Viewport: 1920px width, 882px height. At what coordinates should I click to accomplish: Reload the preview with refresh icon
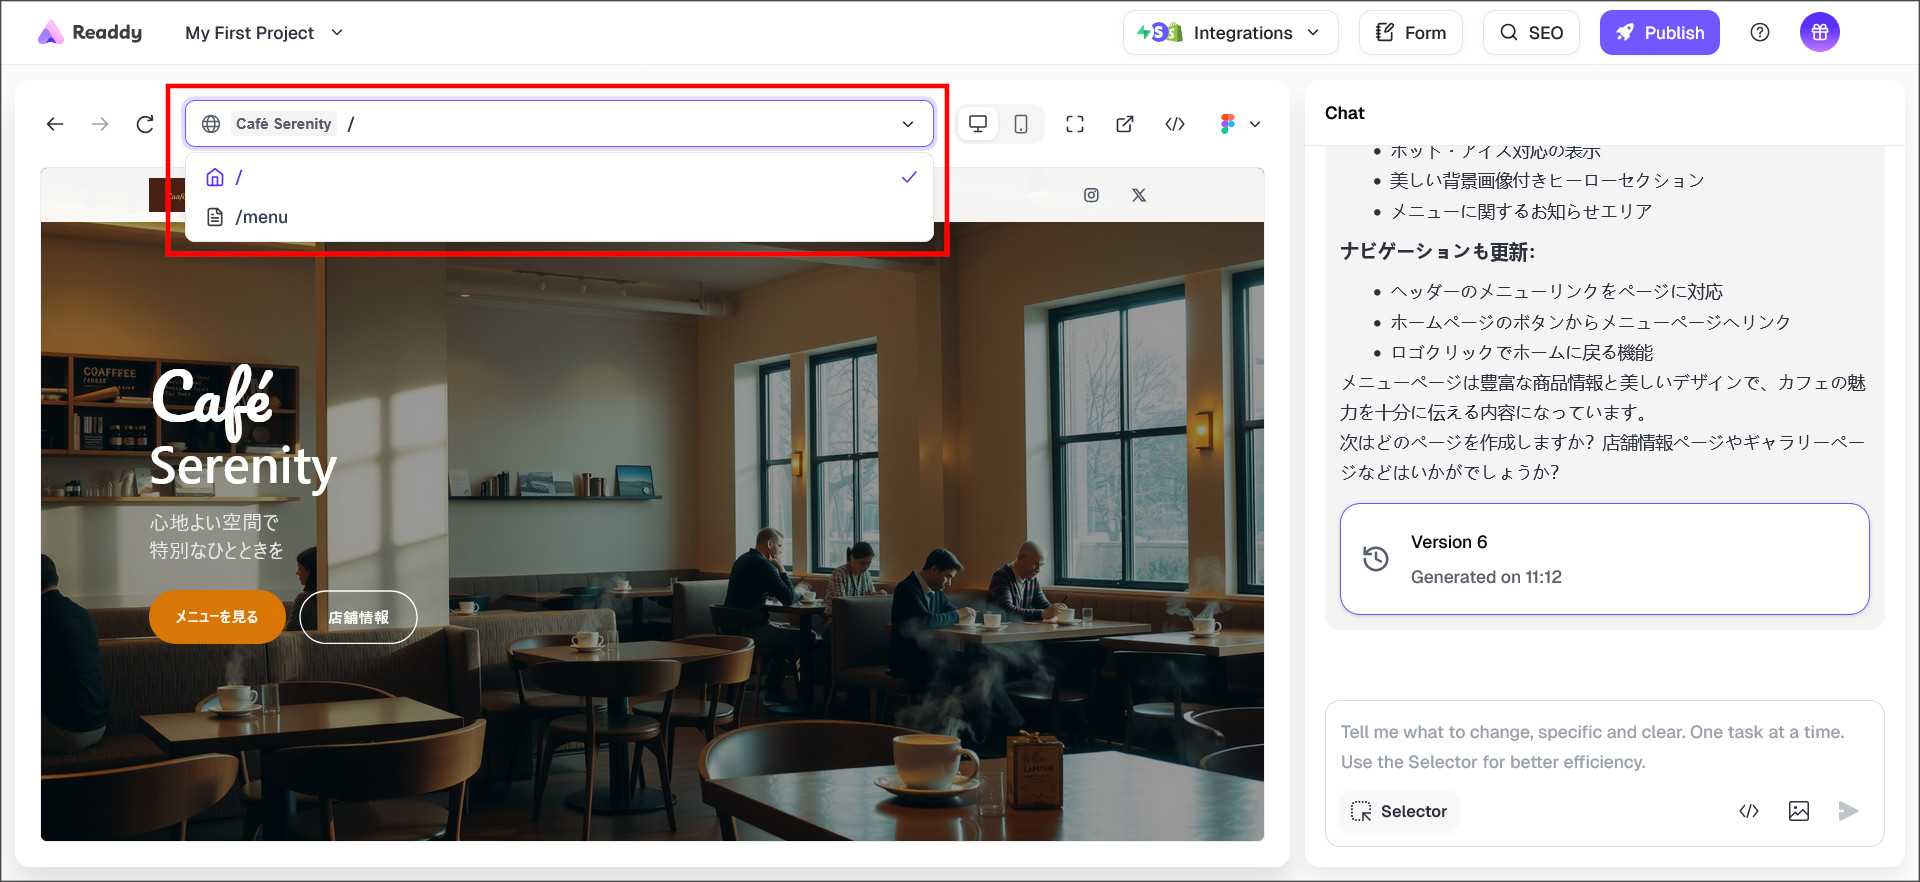coord(145,124)
